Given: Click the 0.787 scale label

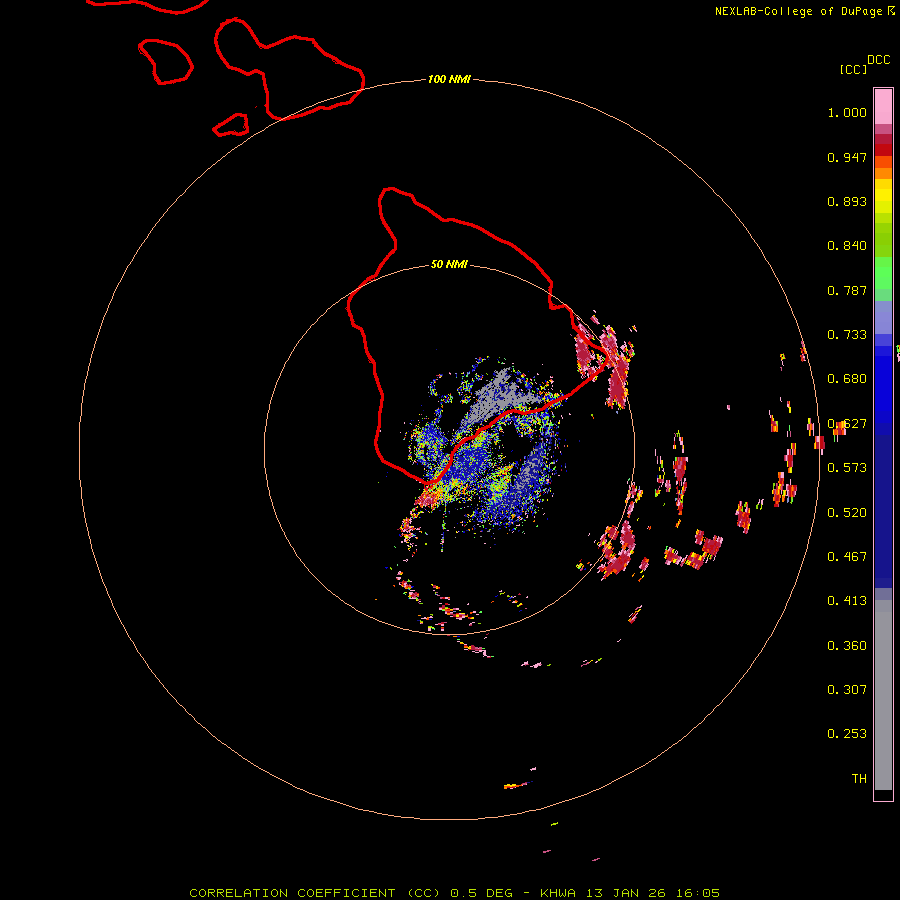Looking at the screenshot, I should tap(847, 290).
